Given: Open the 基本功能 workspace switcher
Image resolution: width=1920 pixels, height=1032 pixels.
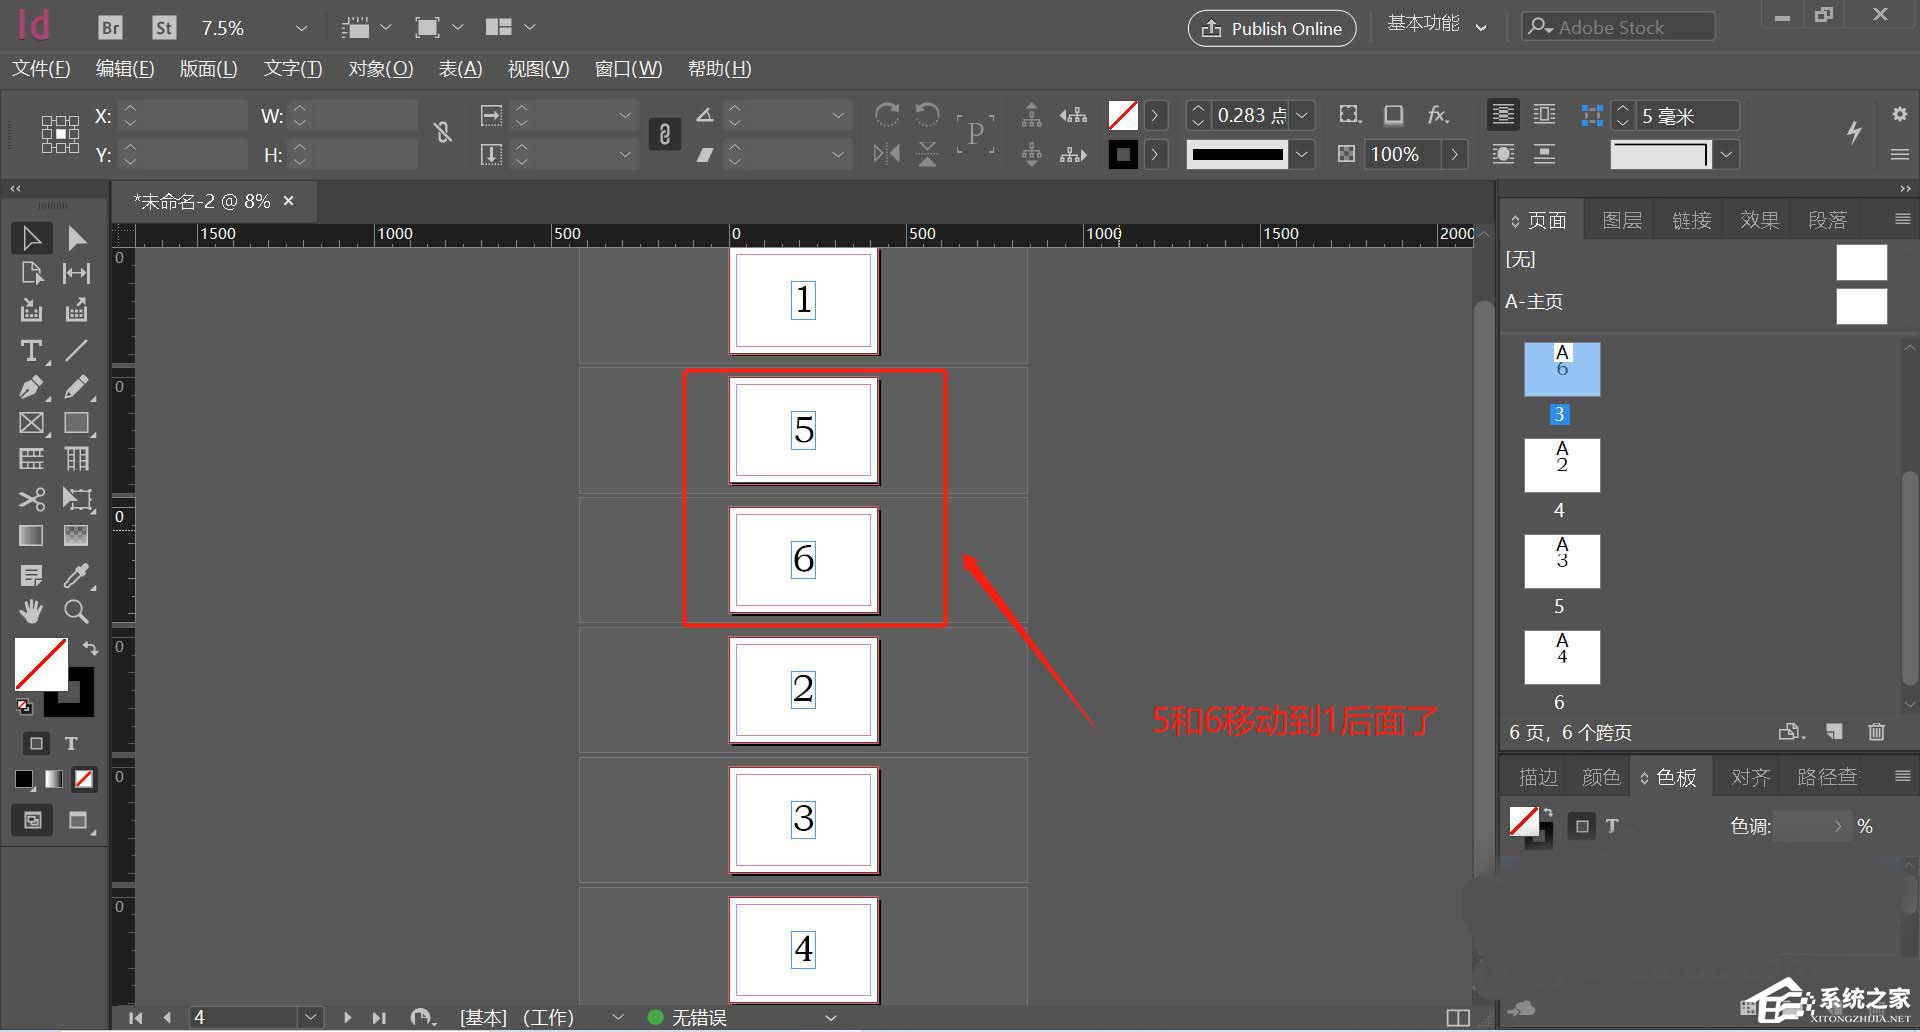Looking at the screenshot, I should (x=1437, y=24).
